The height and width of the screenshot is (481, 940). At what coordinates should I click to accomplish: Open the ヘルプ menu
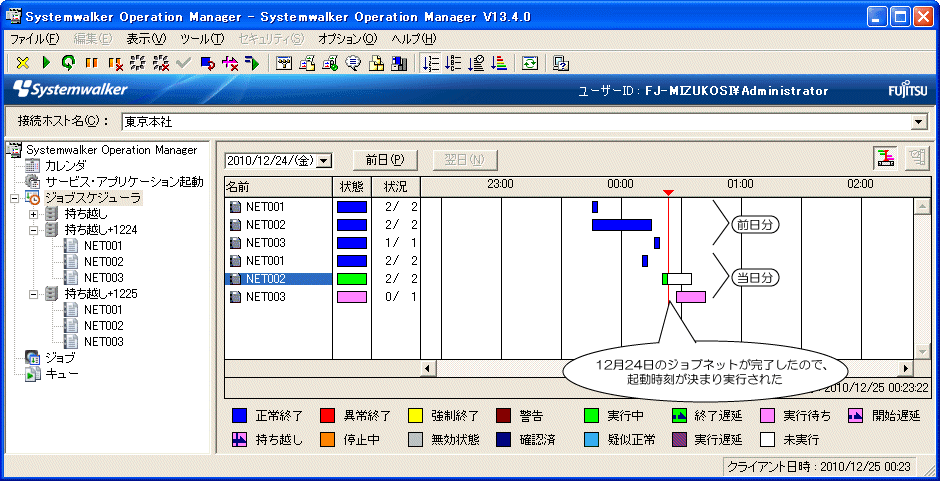(414, 39)
